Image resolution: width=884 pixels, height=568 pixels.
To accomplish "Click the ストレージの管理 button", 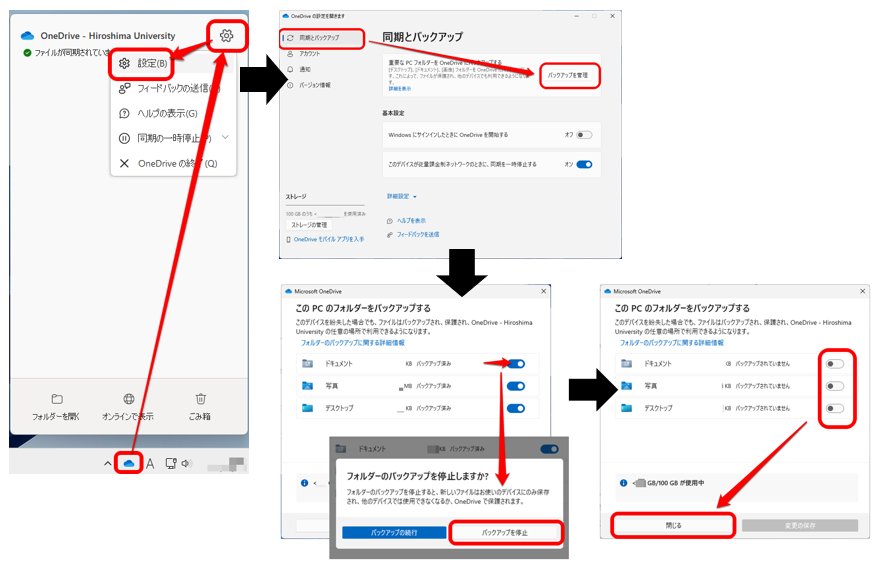I will coord(309,225).
